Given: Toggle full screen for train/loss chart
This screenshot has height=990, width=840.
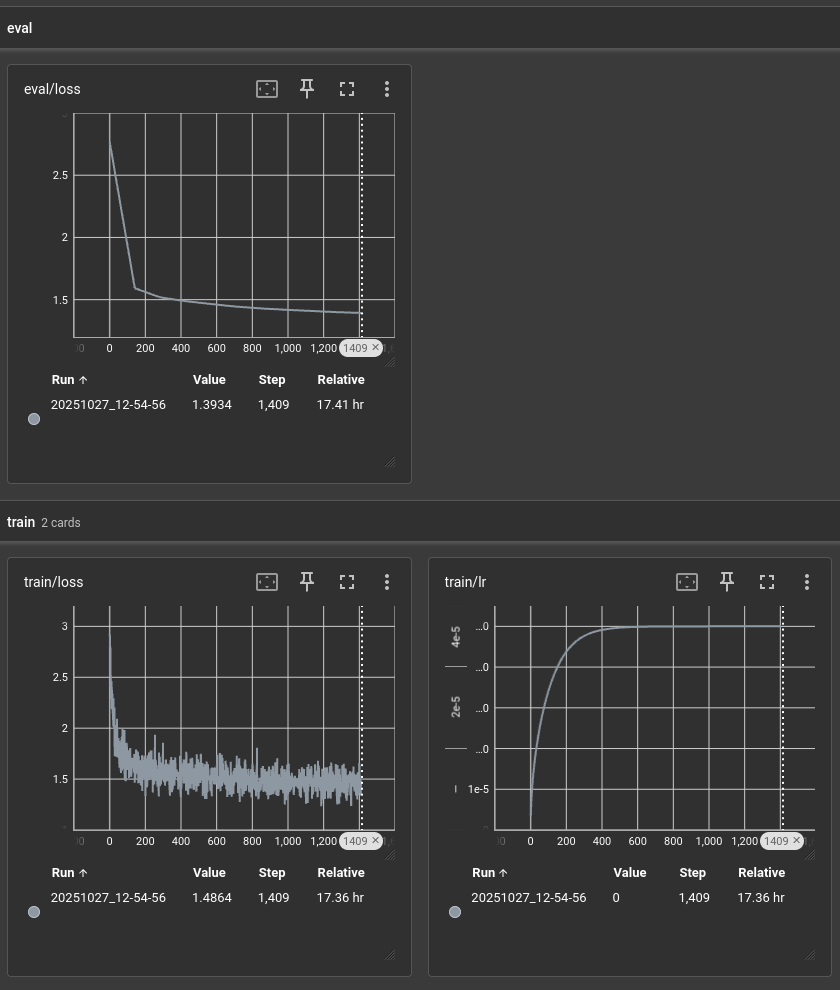Looking at the screenshot, I should point(347,582).
